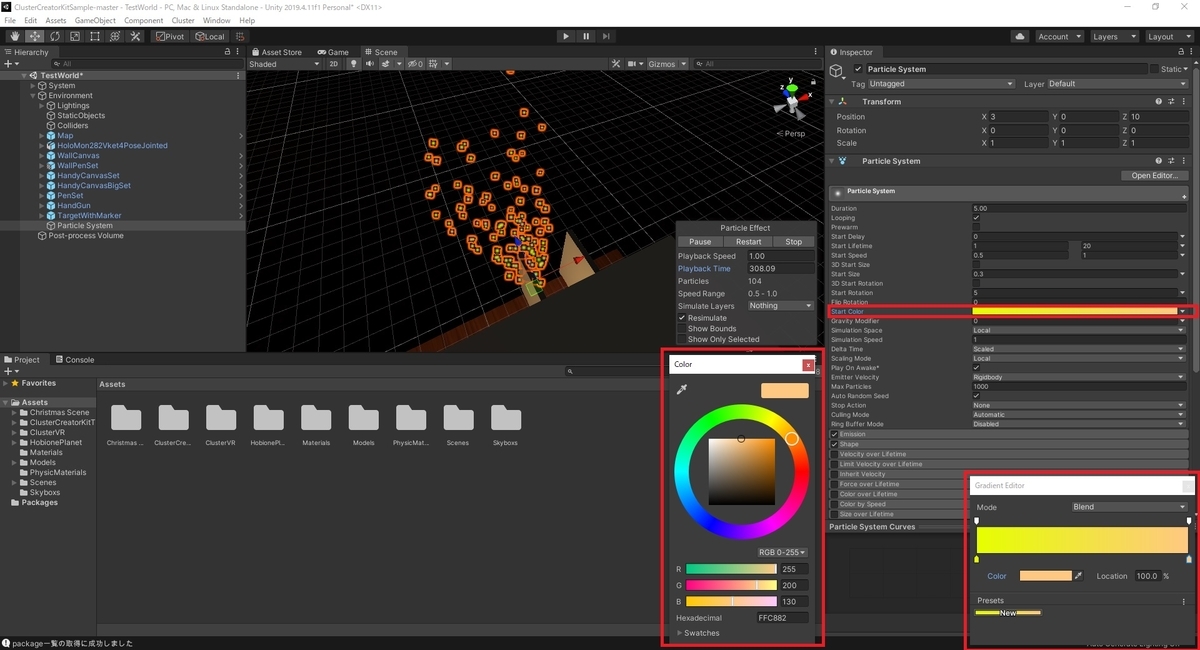Toggle scene lighting bulb icon
This screenshot has height=650, width=1200.
tap(353, 64)
